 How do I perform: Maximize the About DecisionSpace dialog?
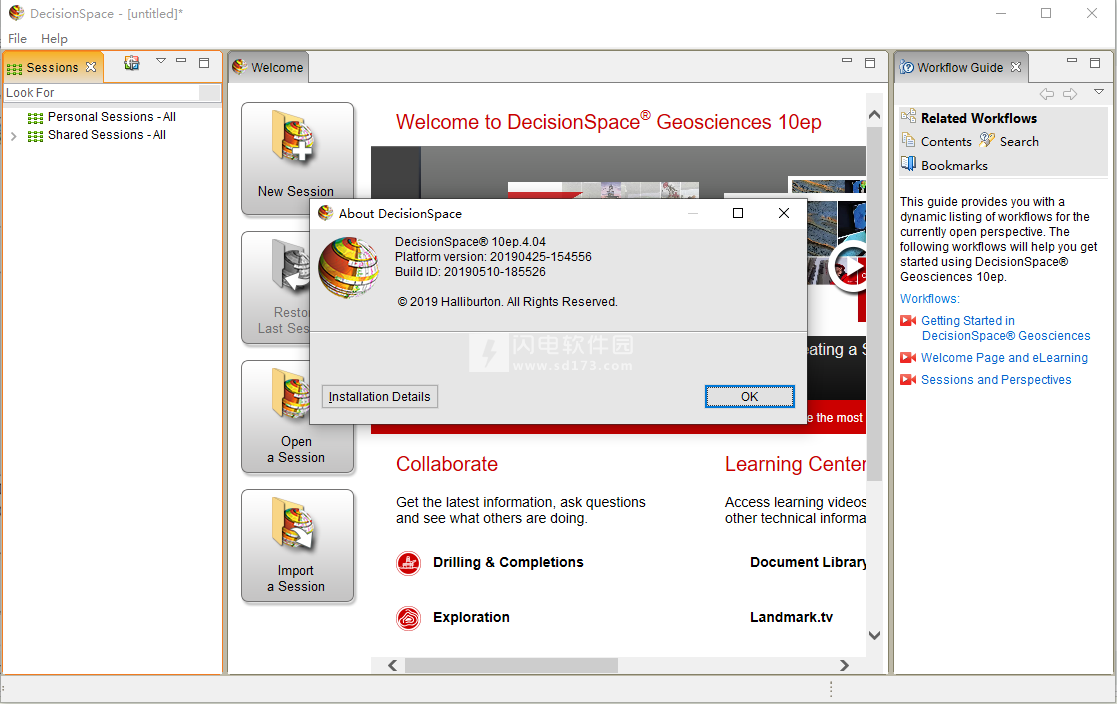pos(738,213)
